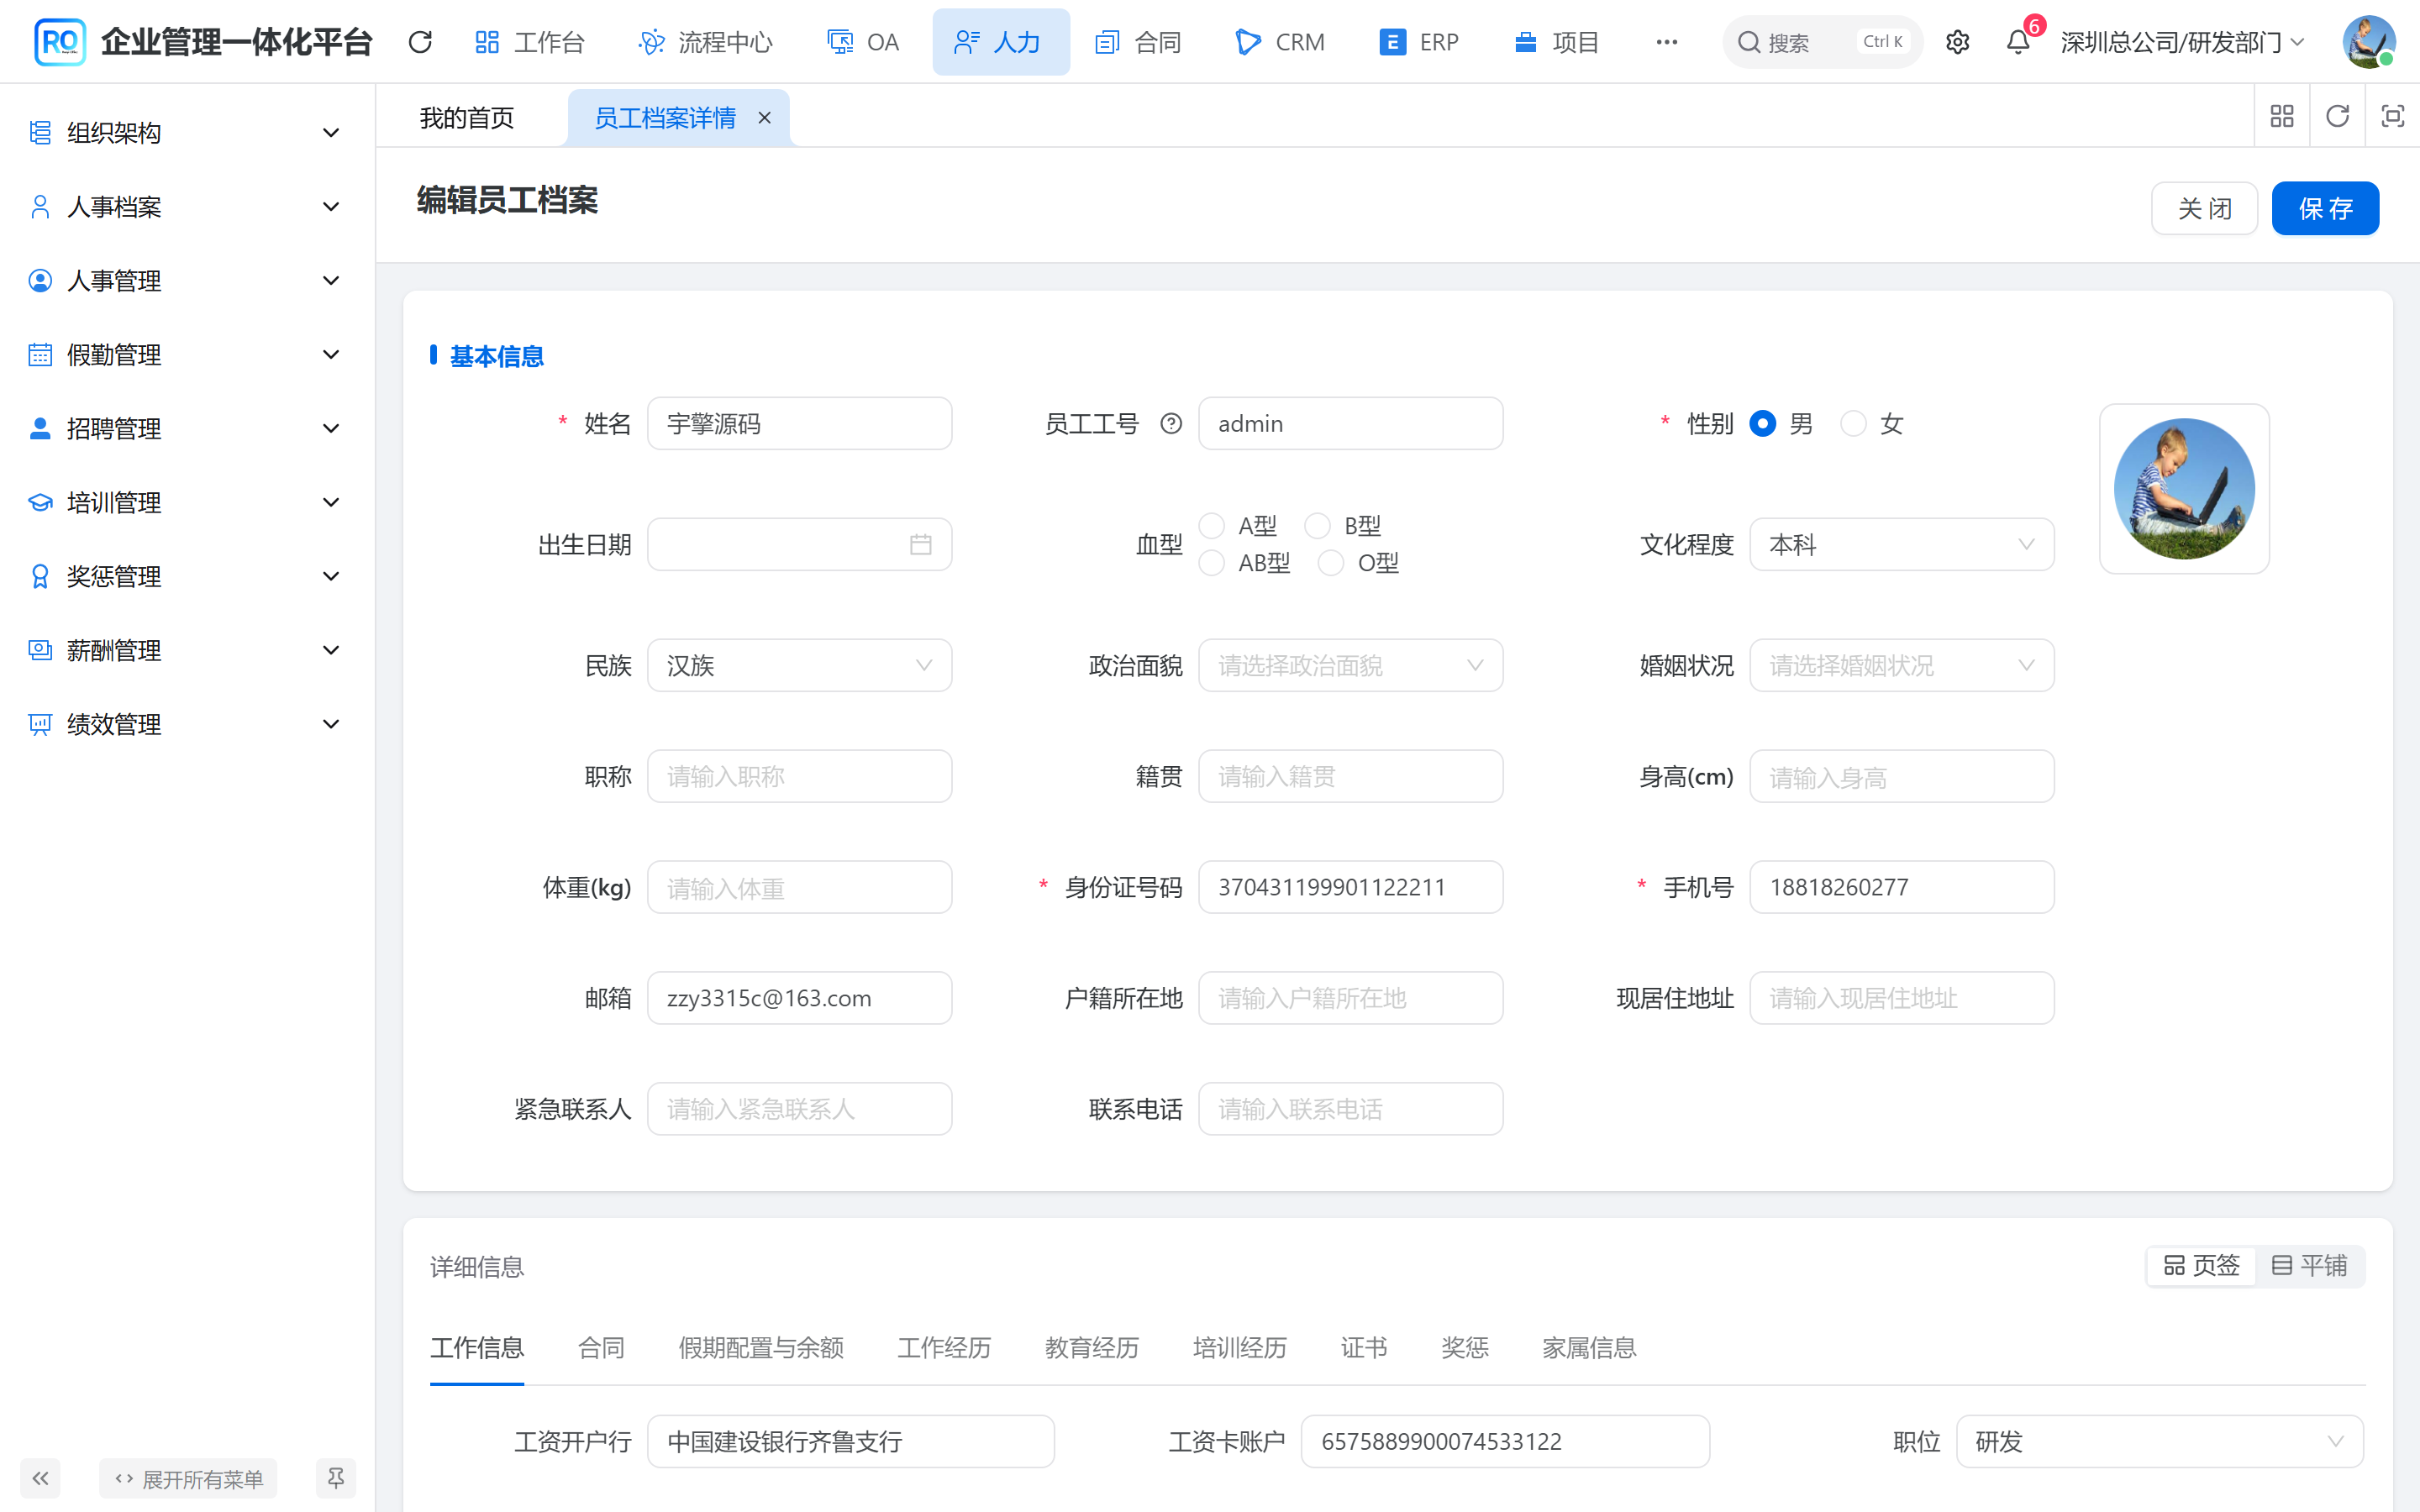Open the notifications bell icon
Image resolution: width=2420 pixels, height=1512 pixels.
tap(2018, 42)
